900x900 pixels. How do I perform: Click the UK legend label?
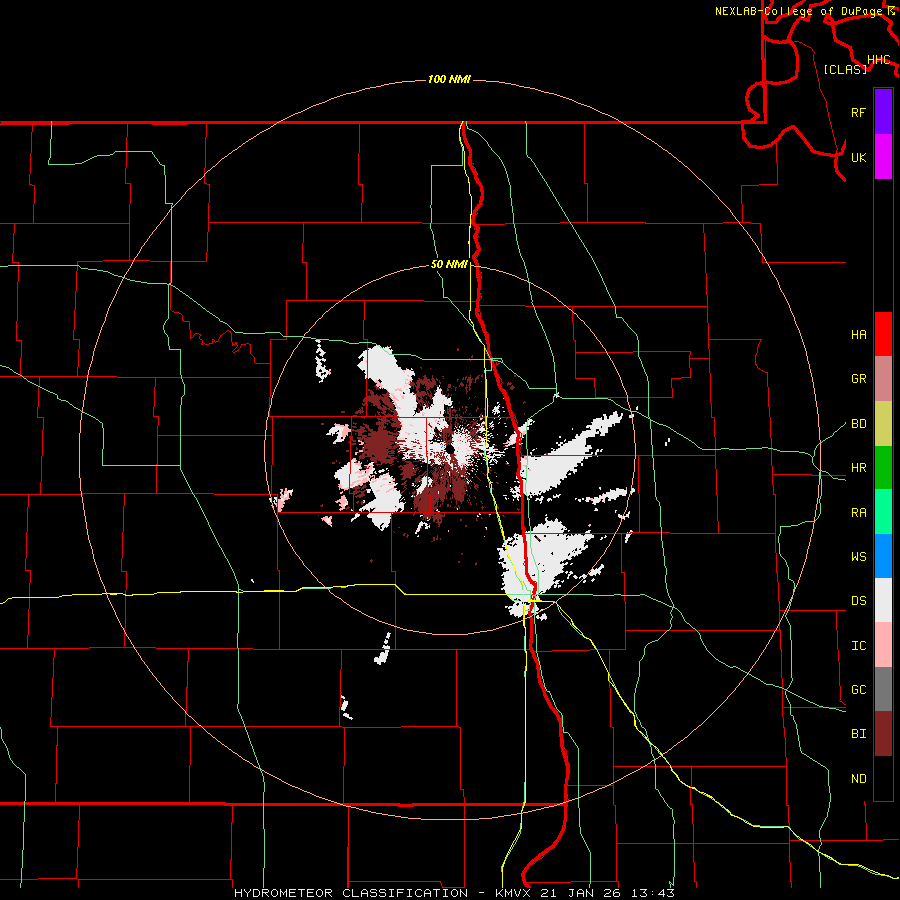coord(858,157)
